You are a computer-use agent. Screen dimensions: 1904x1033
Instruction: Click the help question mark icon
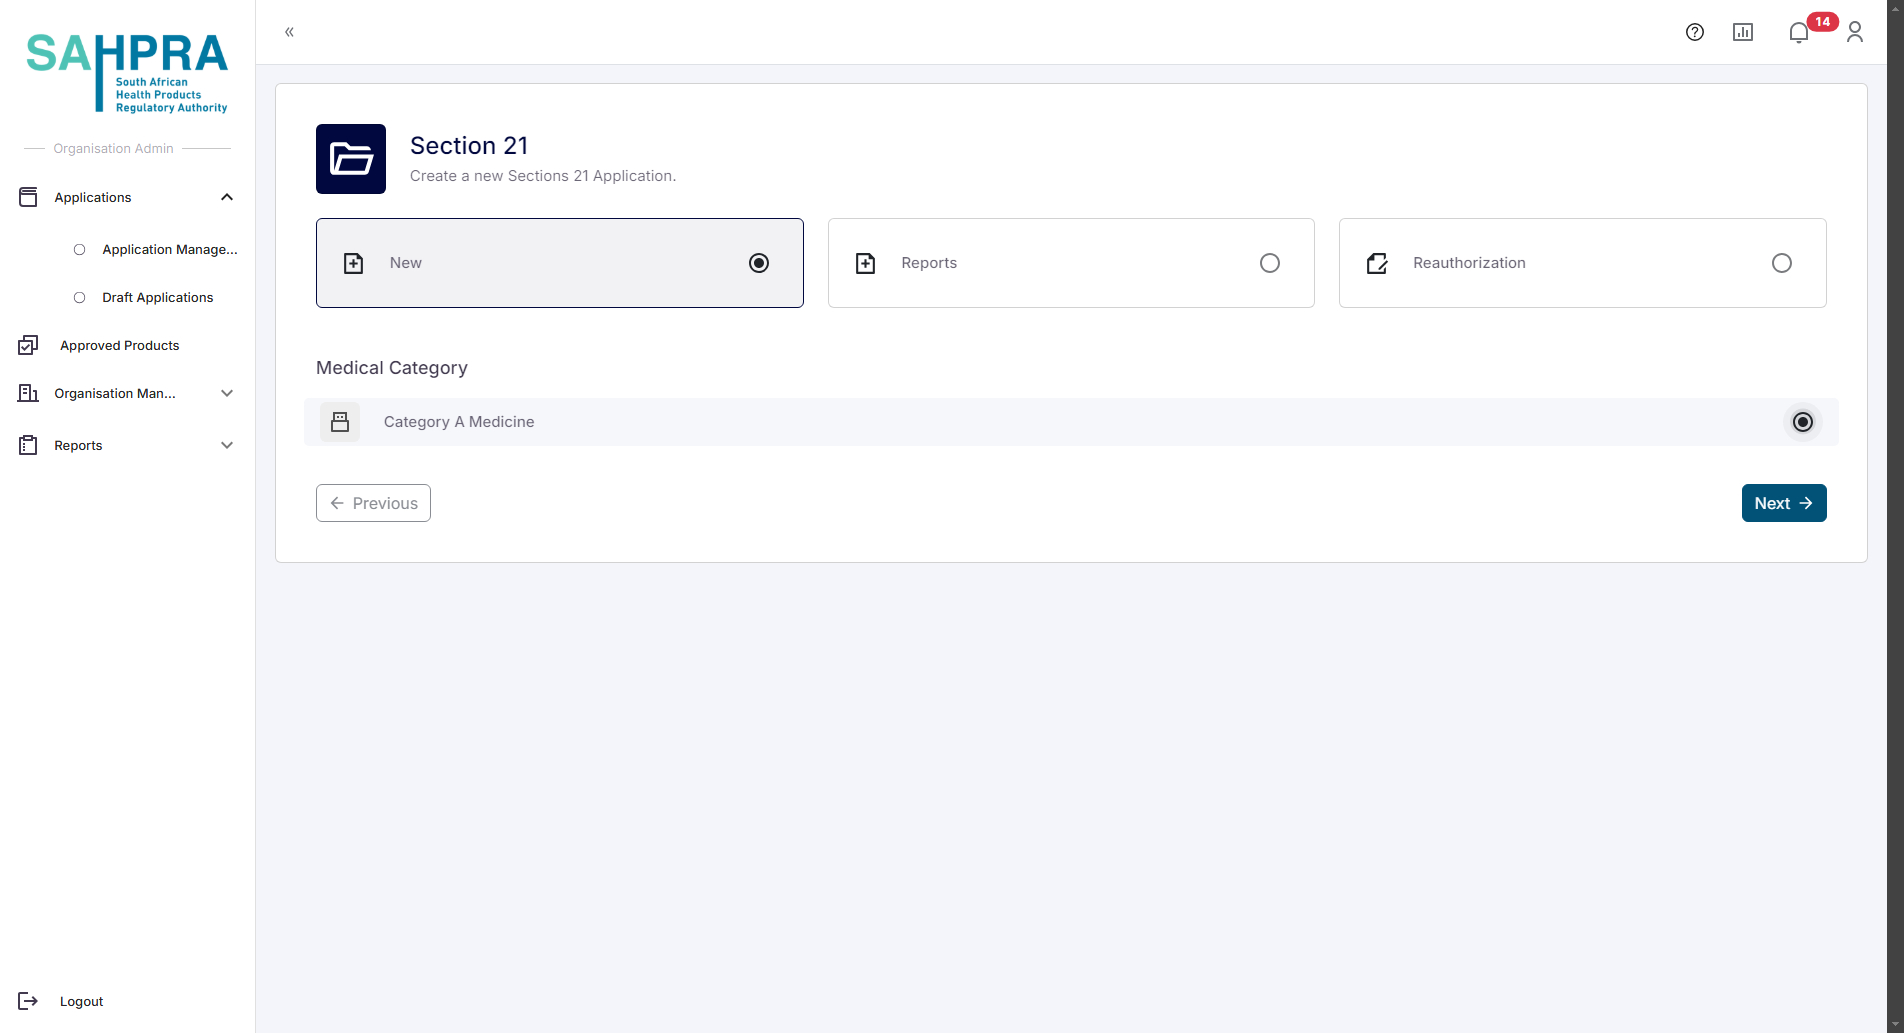1694,32
